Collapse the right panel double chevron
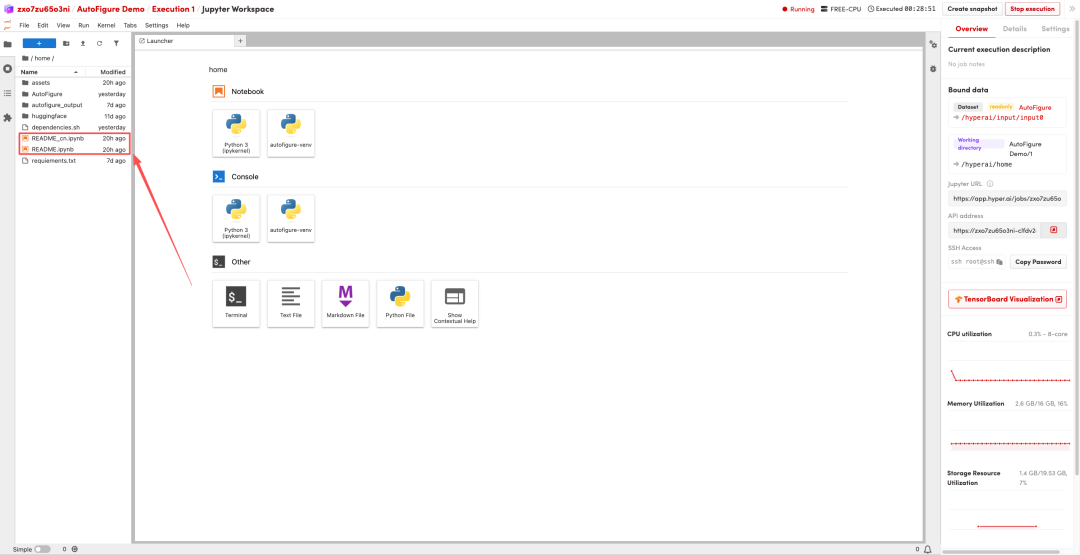The width and height of the screenshot is (1080, 555). (x=1072, y=9)
